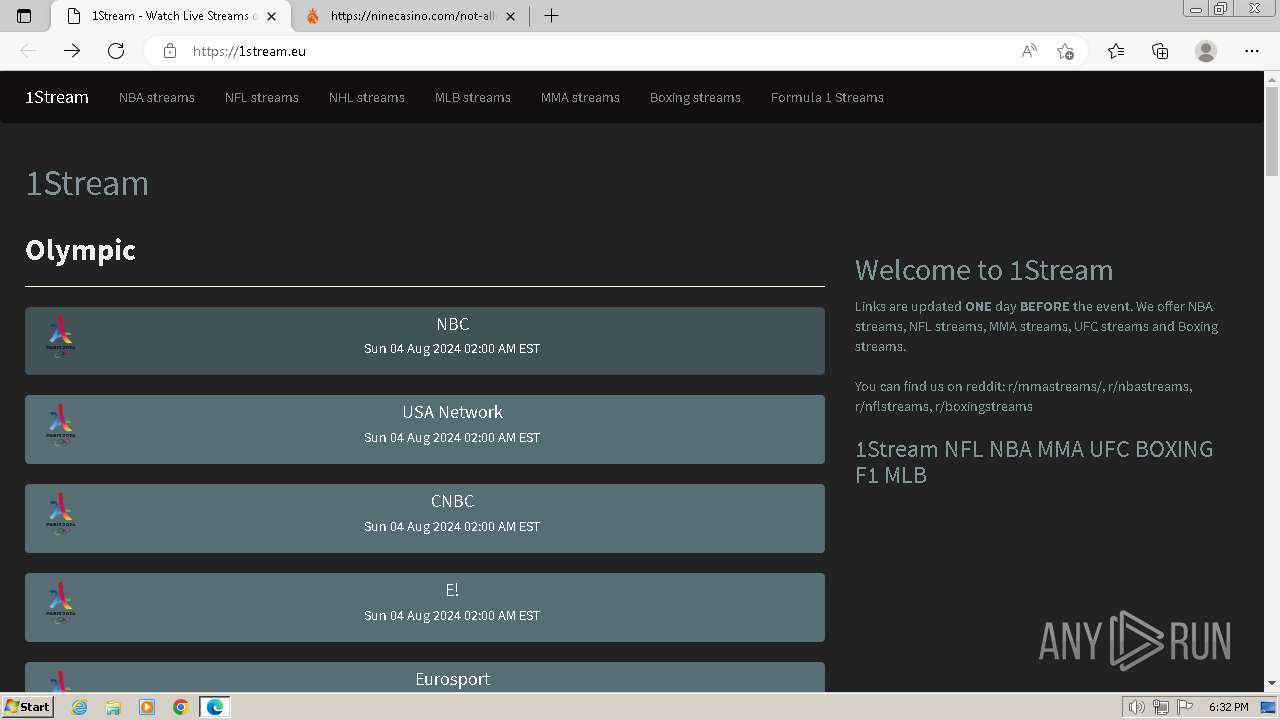Open the Settings and more menu
This screenshot has height=720, width=1280.
click(x=1252, y=51)
